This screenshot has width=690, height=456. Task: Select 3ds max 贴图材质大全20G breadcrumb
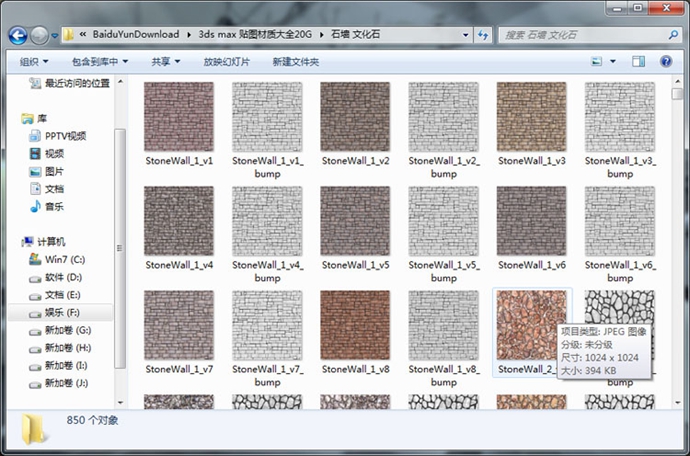(x=255, y=34)
